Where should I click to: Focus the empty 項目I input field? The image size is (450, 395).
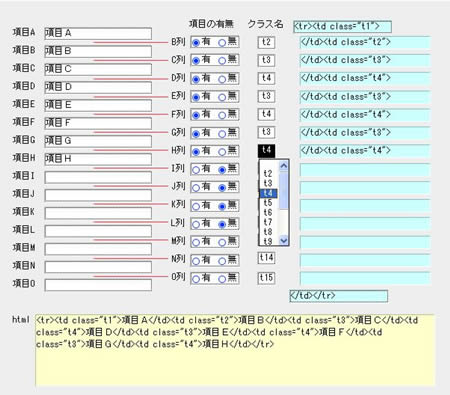[x=98, y=177]
